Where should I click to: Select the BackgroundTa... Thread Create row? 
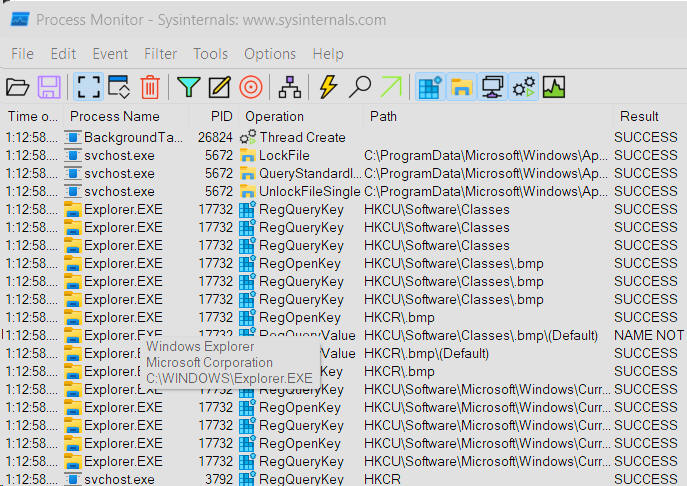(x=344, y=137)
